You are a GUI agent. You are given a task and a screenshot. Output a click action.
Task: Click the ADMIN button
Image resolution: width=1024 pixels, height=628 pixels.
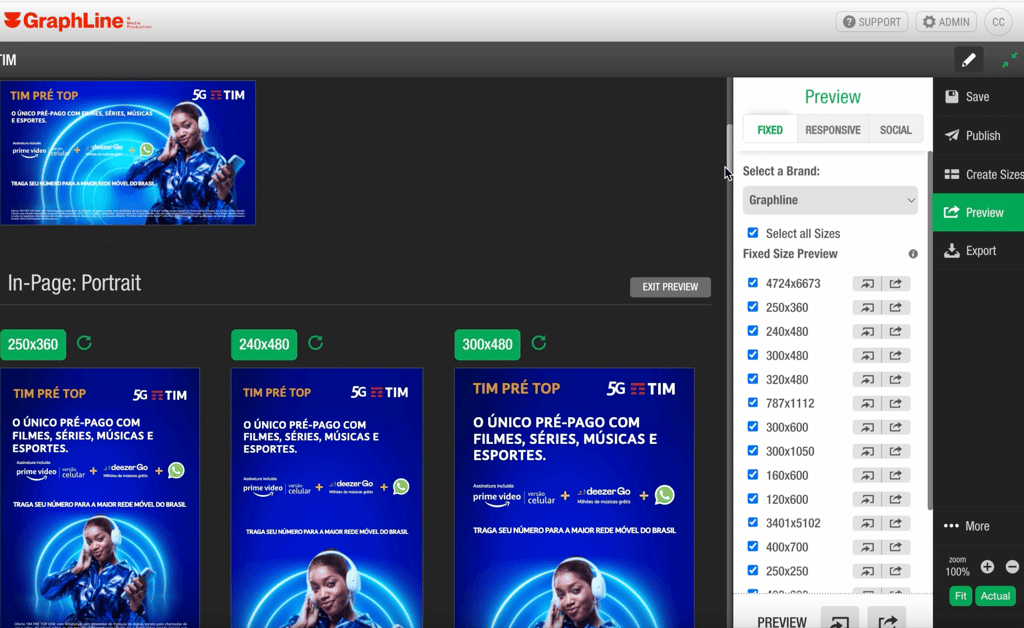click(946, 22)
